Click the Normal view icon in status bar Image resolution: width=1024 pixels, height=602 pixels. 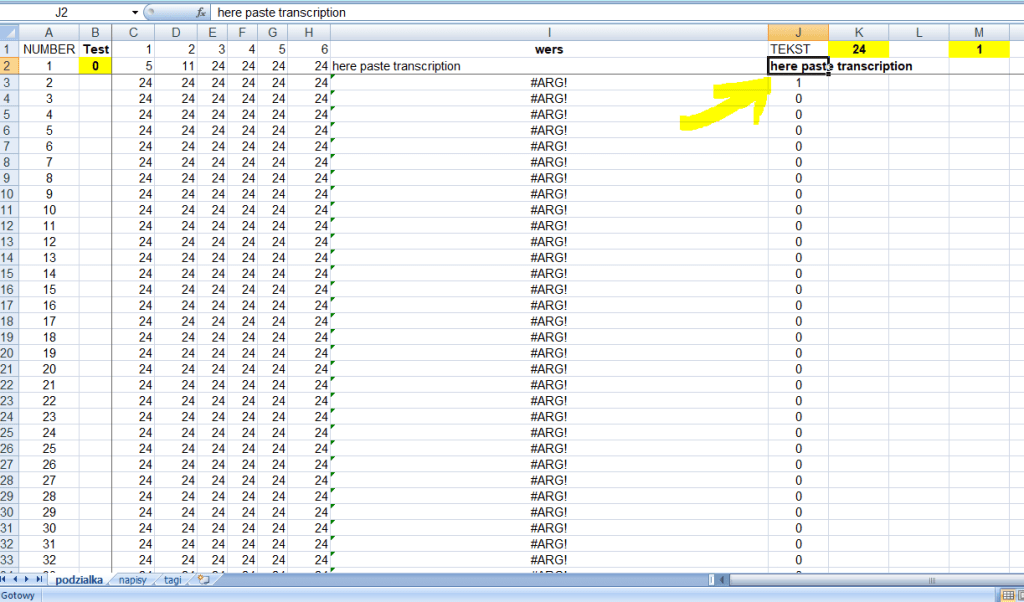click(x=1010, y=595)
